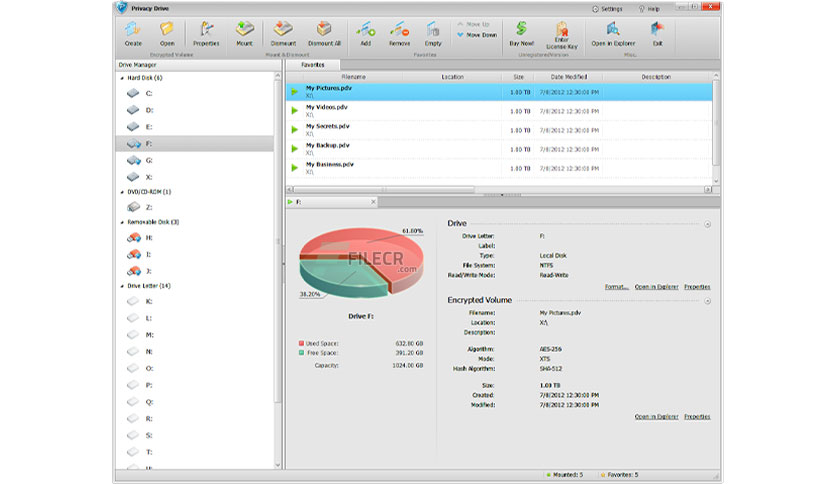836x484 pixels.
Task: Select hard disk E: in Drive Manager
Action: tap(195, 127)
